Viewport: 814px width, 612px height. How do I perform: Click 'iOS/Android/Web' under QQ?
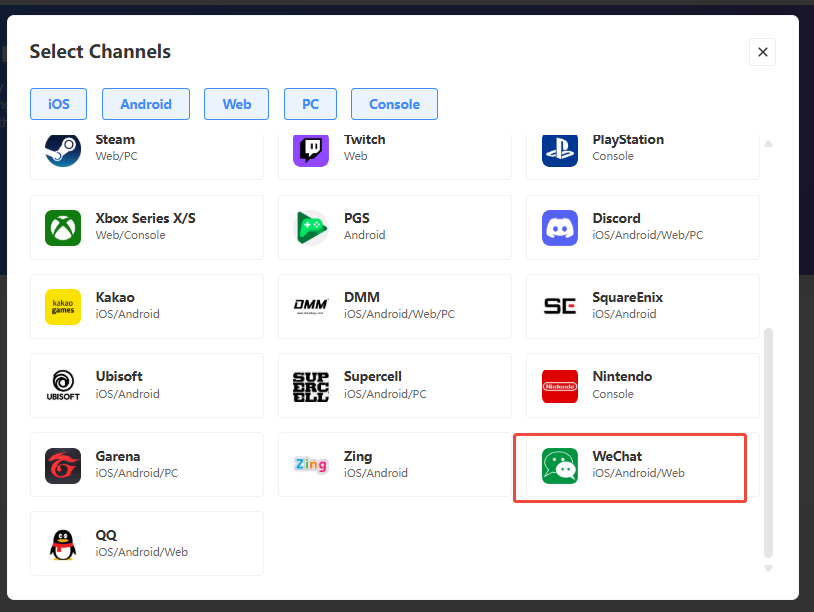click(142, 552)
